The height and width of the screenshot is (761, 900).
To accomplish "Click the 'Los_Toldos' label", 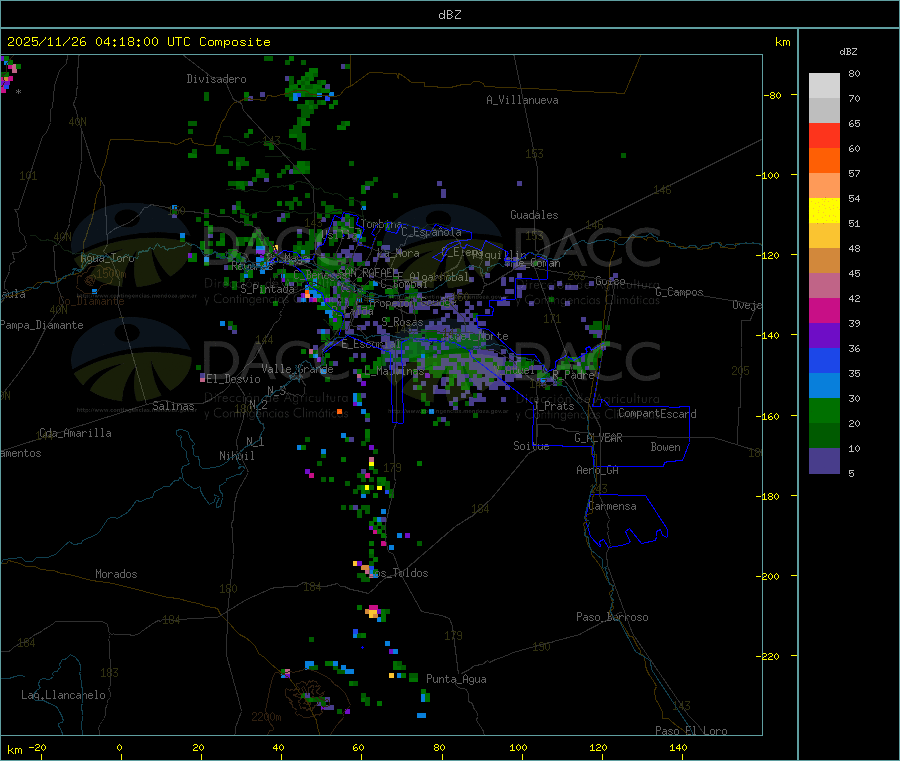I will [x=399, y=573].
